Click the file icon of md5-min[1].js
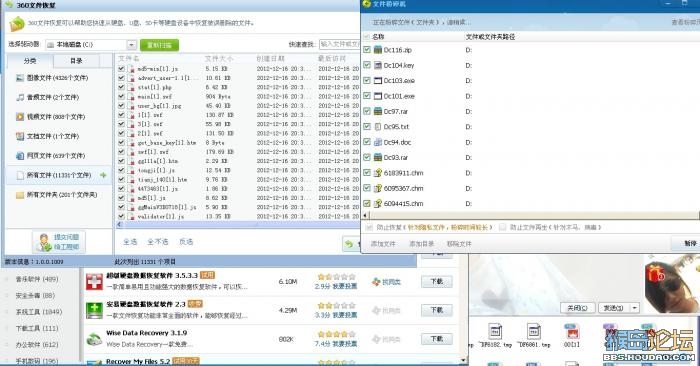 (131, 69)
